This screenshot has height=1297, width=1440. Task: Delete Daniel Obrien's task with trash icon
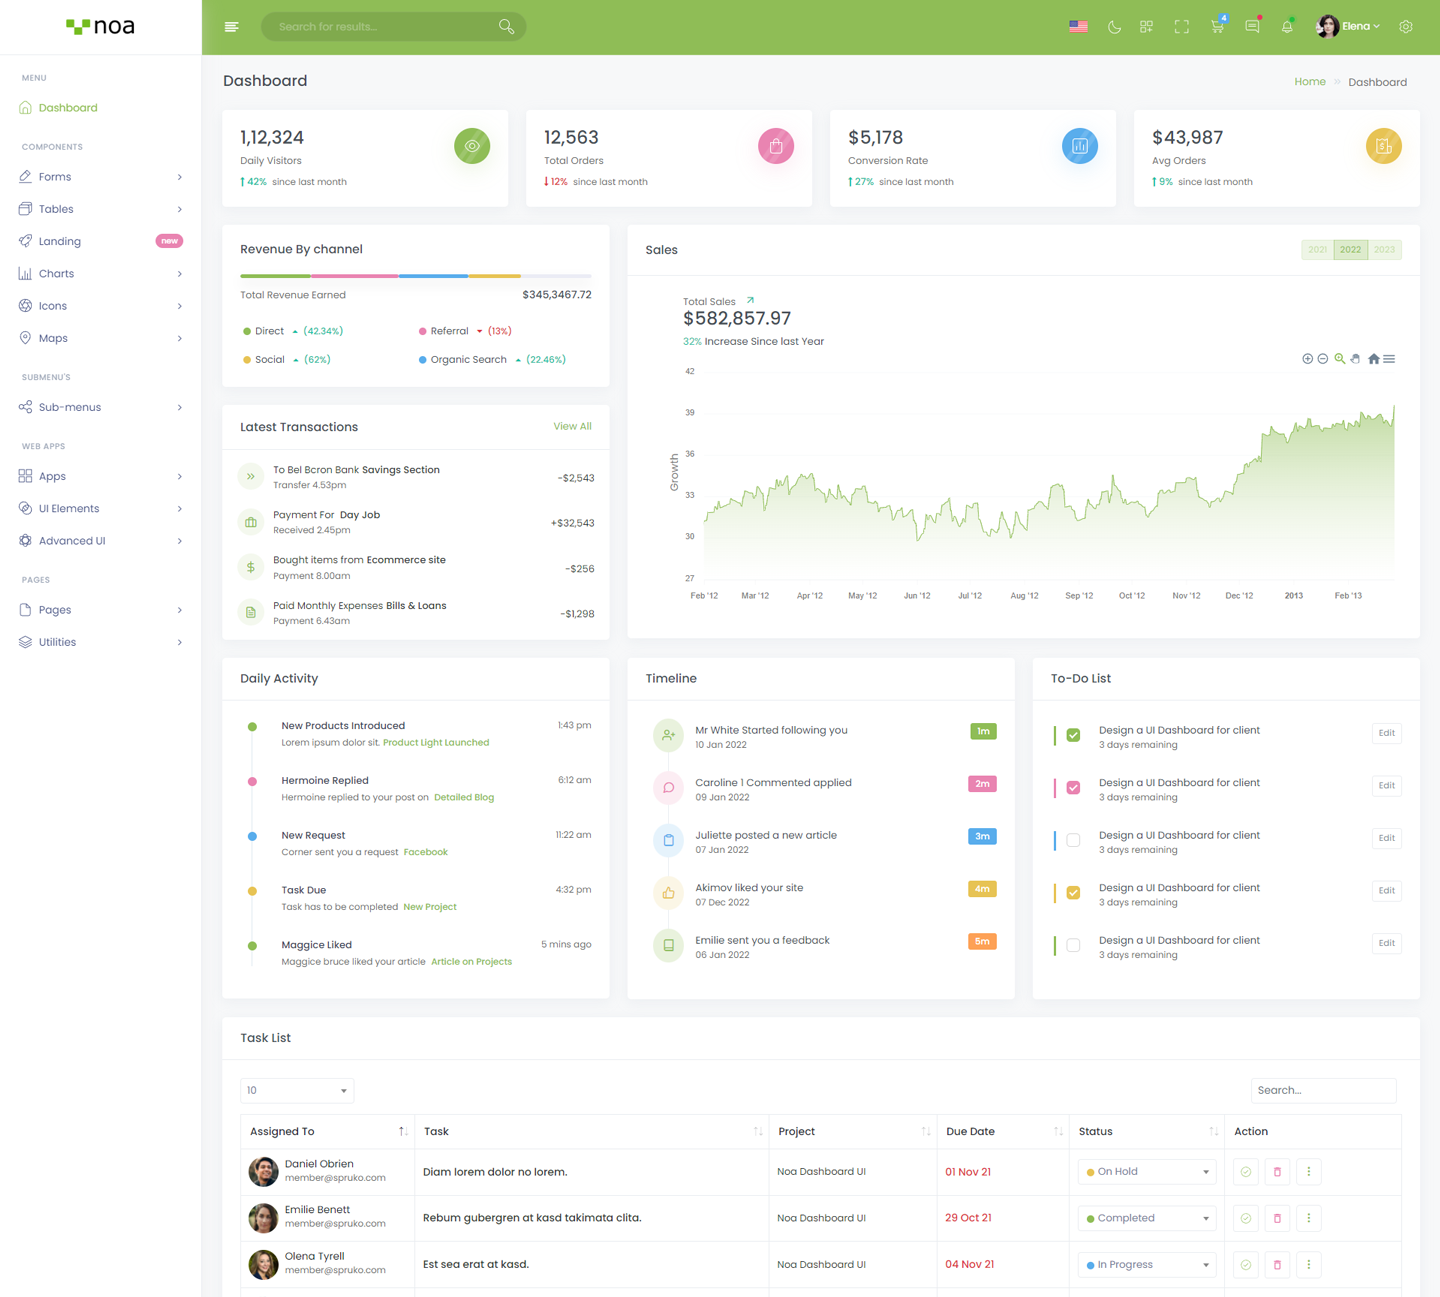point(1277,1172)
